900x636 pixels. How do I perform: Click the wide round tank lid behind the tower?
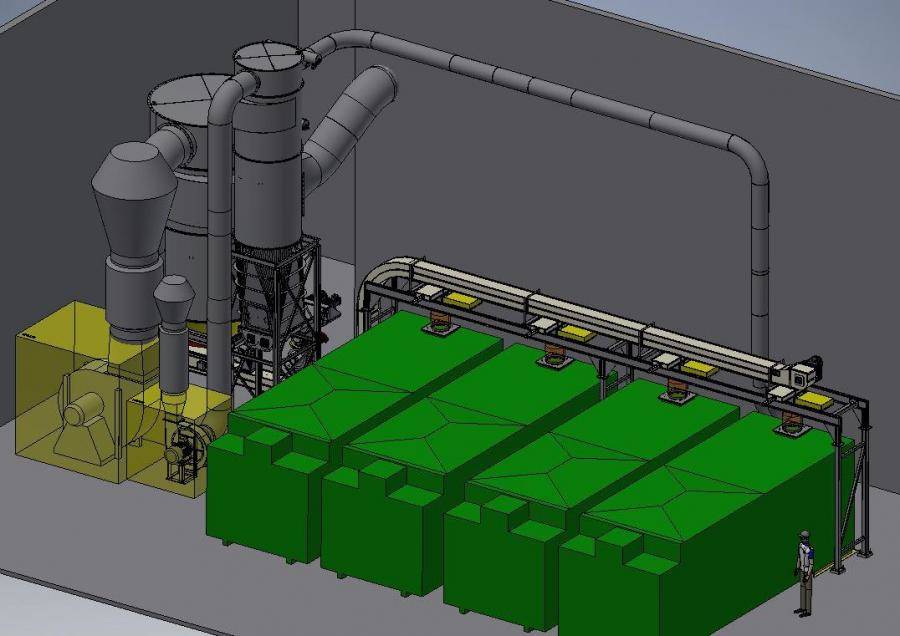pos(180,98)
